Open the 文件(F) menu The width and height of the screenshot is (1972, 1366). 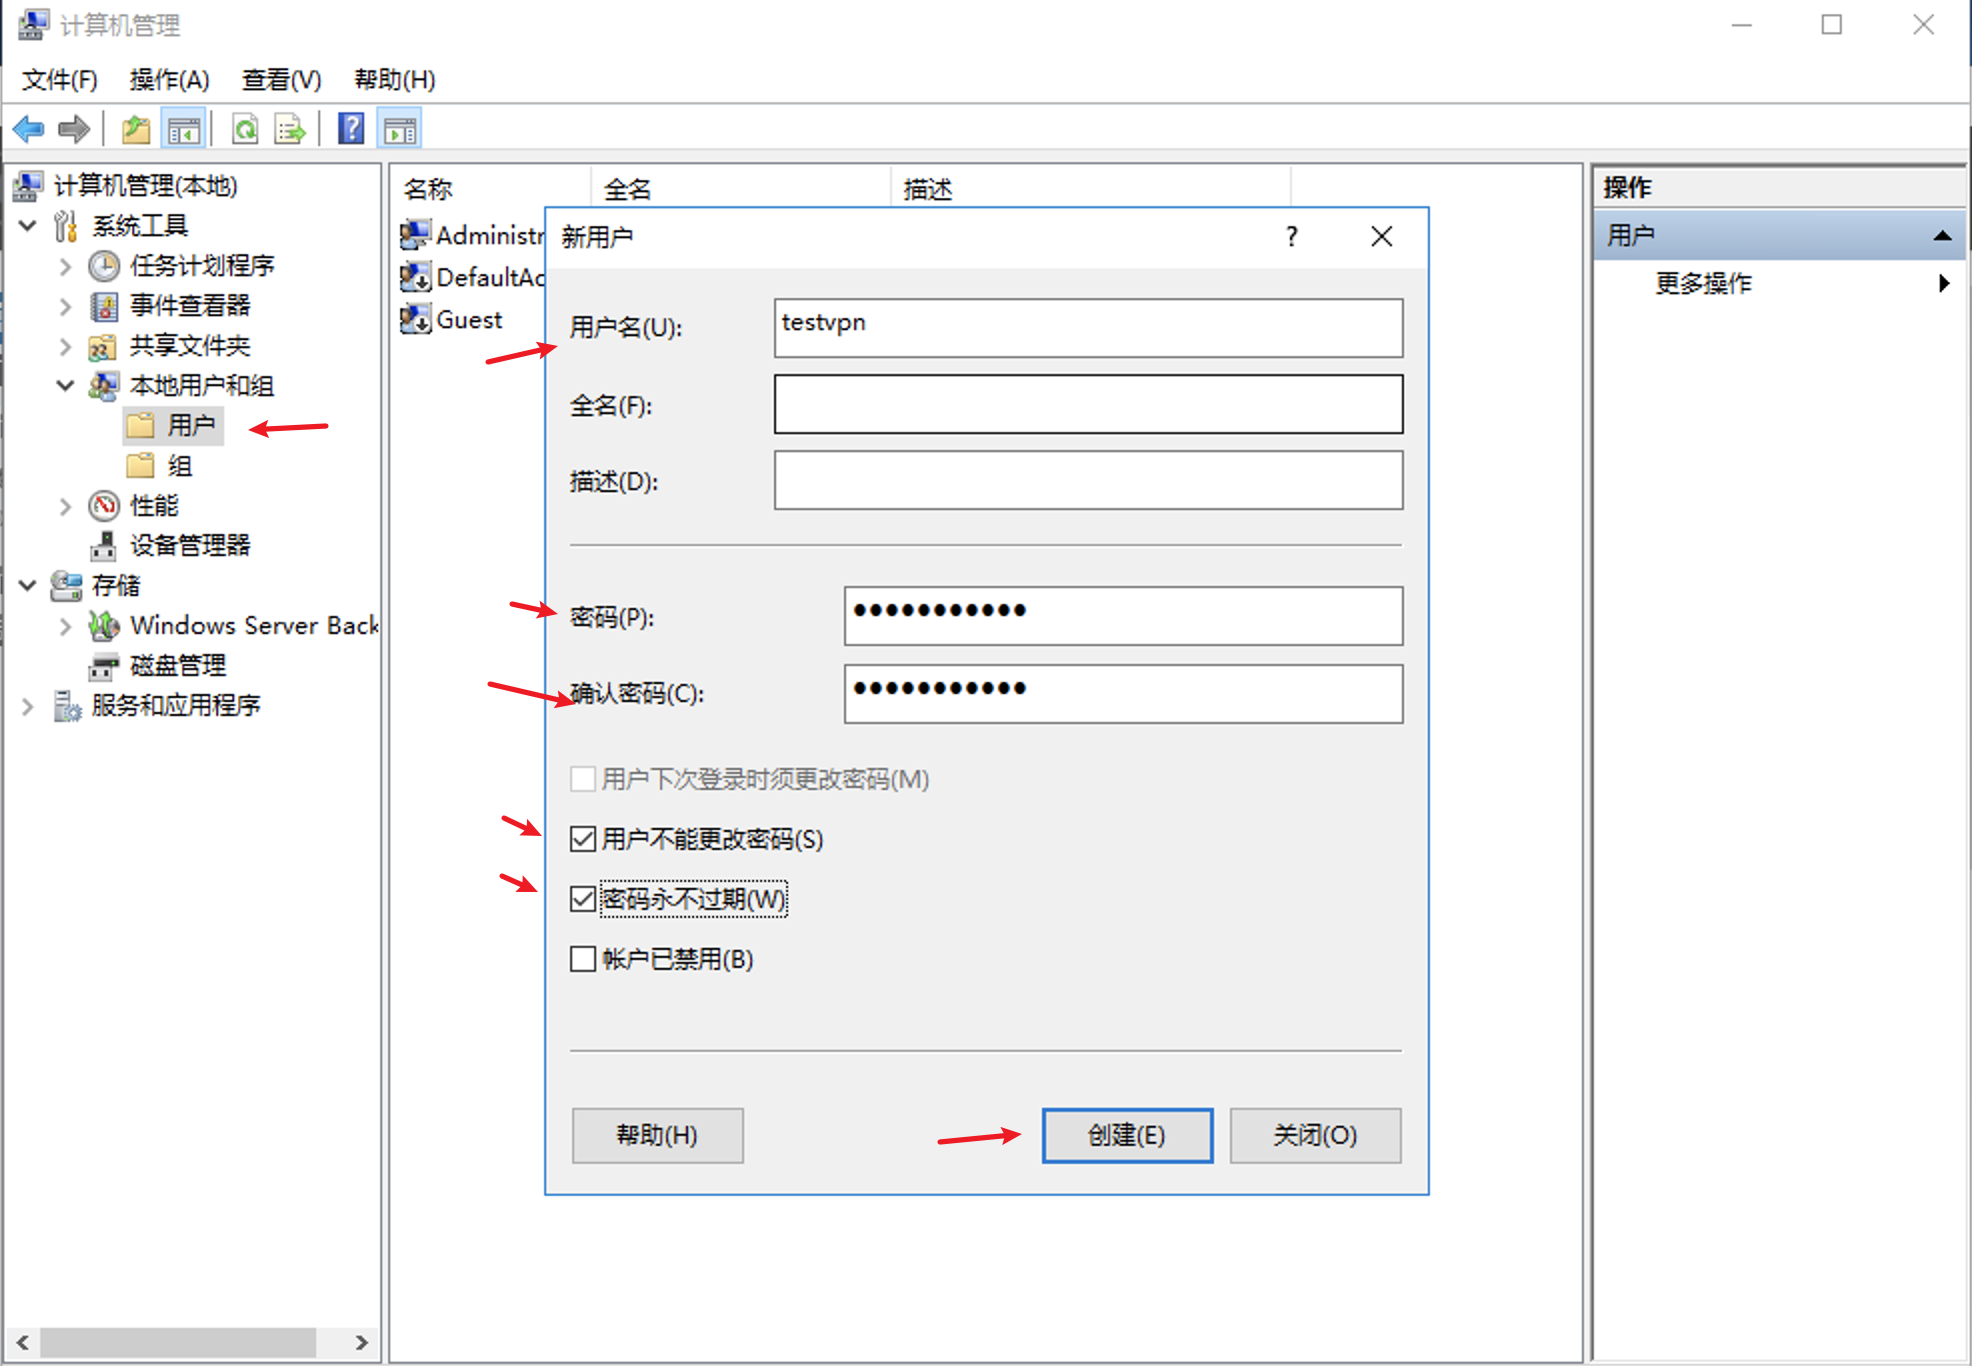[58, 79]
